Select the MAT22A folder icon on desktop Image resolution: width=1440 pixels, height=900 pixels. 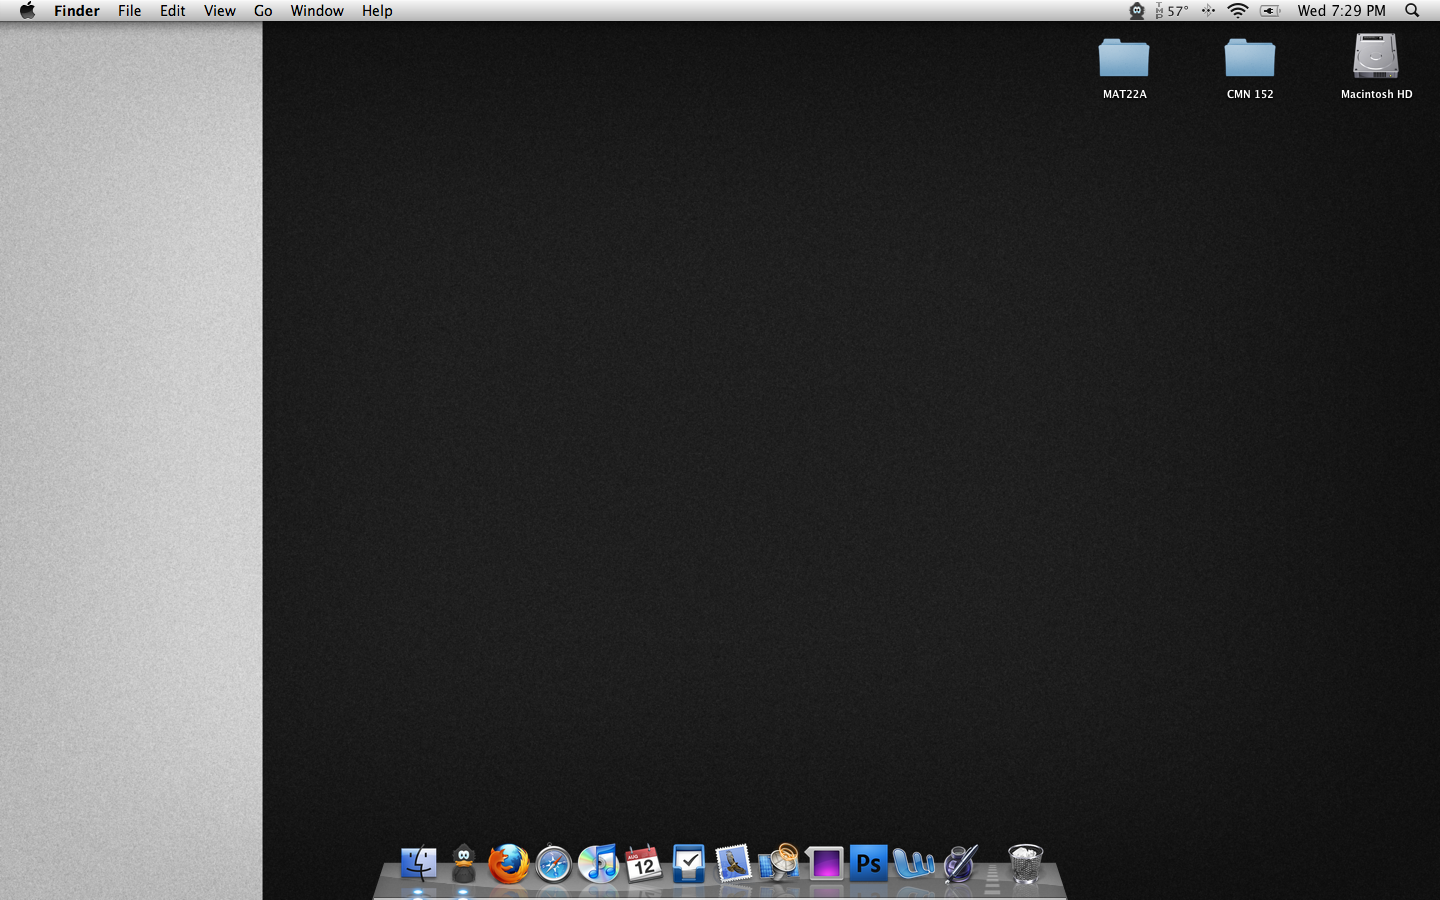(x=1124, y=57)
